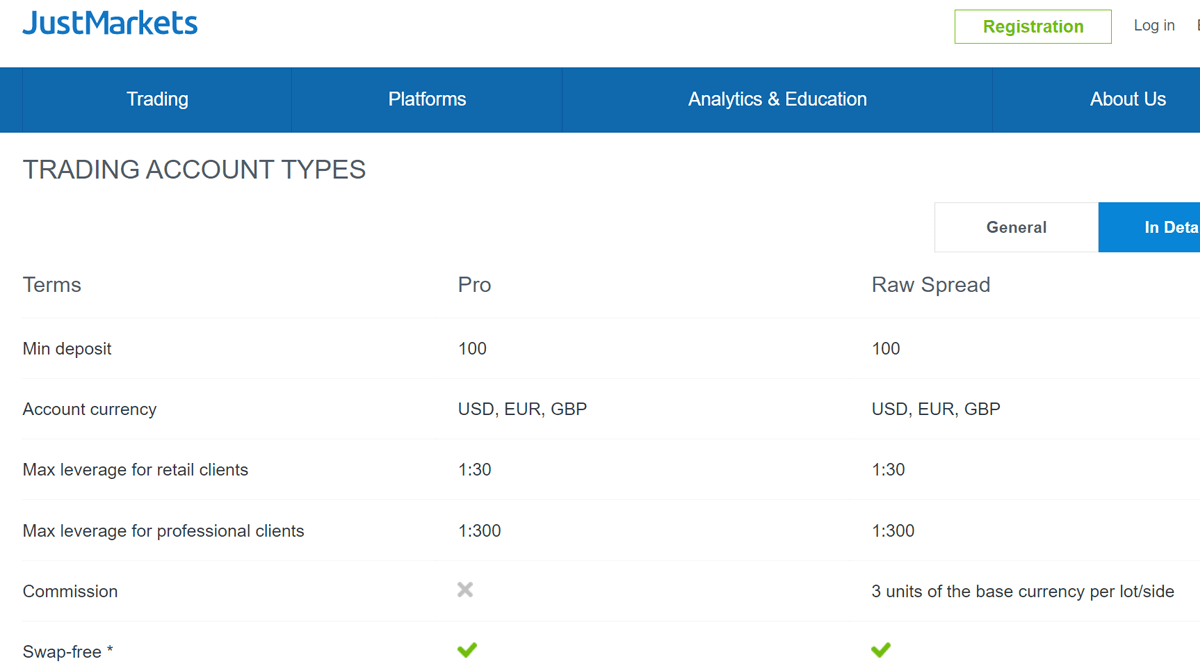Image resolution: width=1200 pixels, height=668 pixels.
Task: Click the TRADING ACCOUNT TYPES heading
Action: (194, 170)
